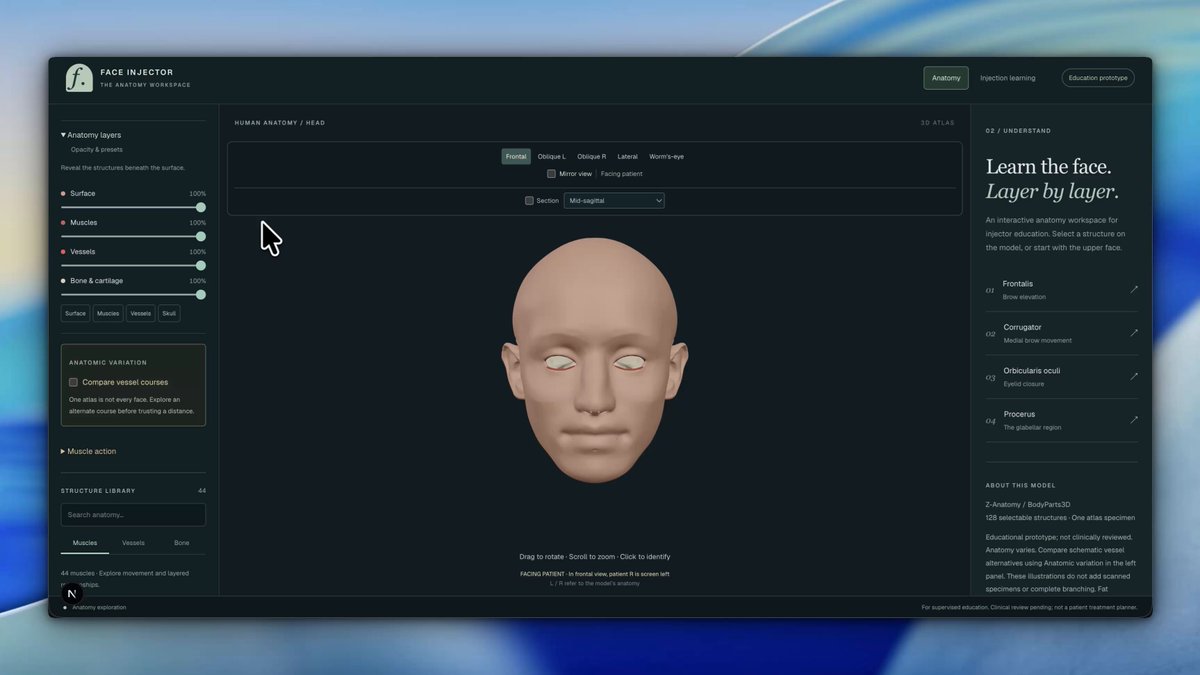Image resolution: width=1200 pixels, height=675 pixels.
Task: Select the Oblique L view
Action: [551, 156]
